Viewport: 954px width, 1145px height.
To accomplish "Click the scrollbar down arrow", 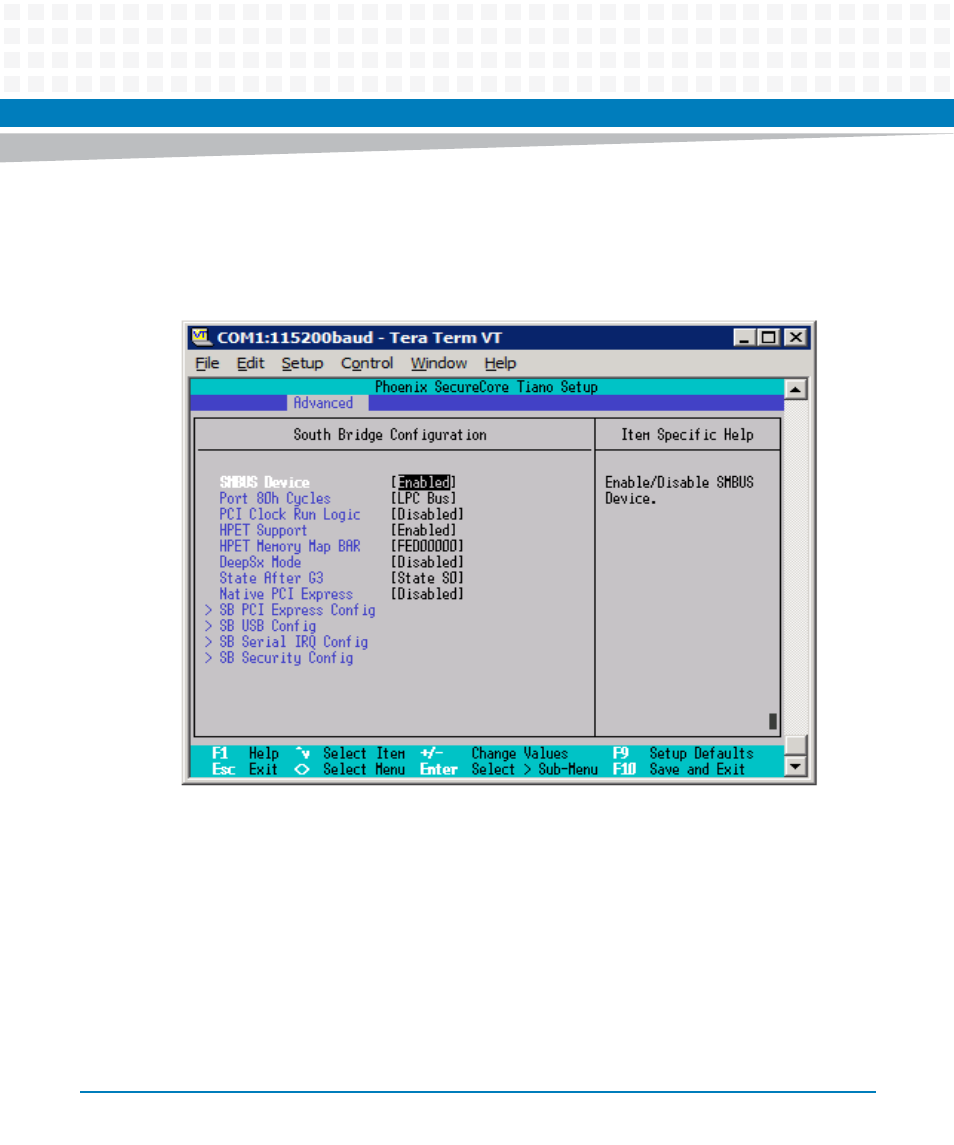I will [795, 767].
